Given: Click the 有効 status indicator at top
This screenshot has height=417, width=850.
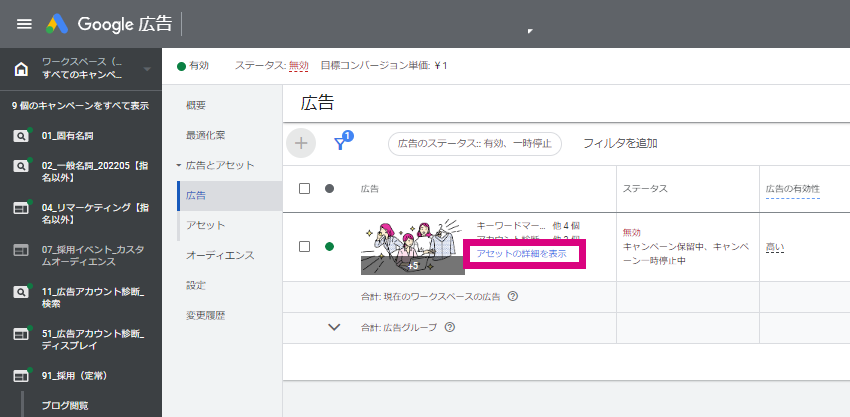Looking at the screenshot, I should point(193,66).
